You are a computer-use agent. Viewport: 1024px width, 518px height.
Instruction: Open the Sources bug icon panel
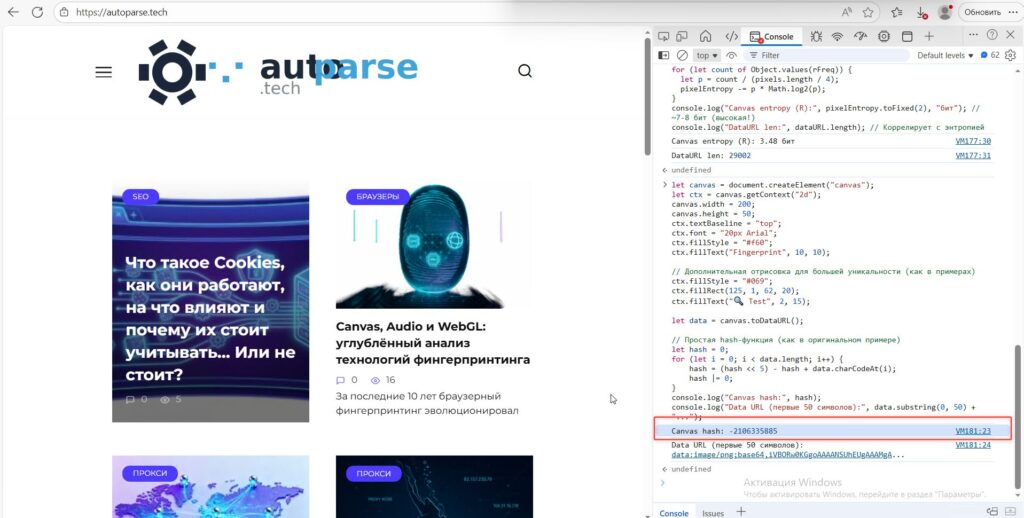pyautogui.click(x=816, y=37)
